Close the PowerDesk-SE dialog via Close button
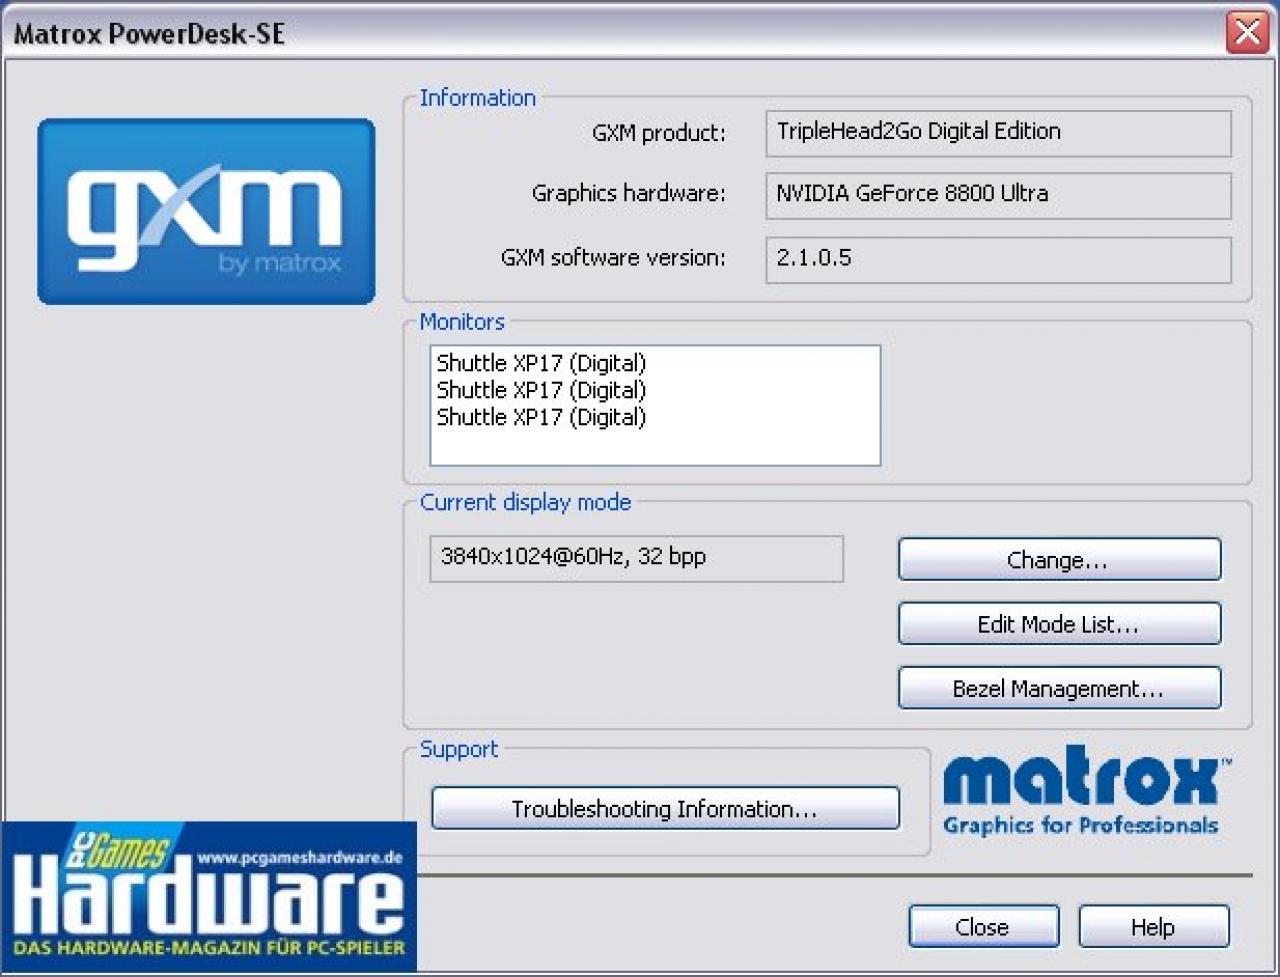Screen dimensions: 1280x977 click(983, 926)
